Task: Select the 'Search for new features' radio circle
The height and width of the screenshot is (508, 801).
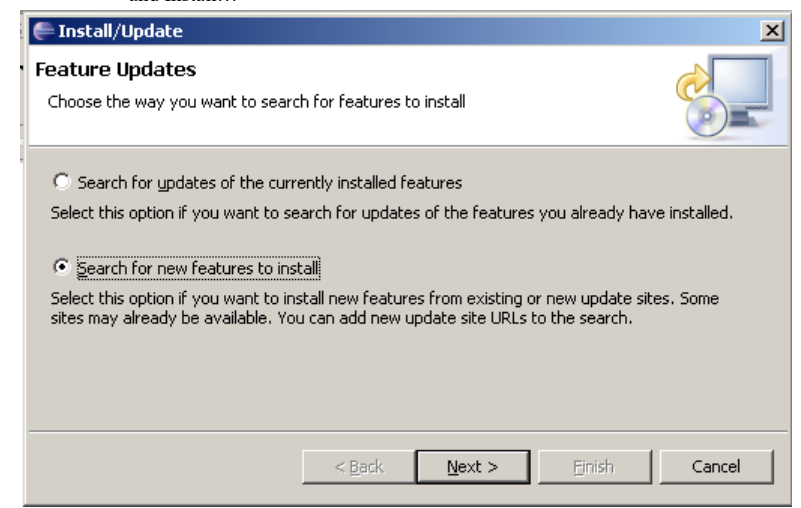Action: [x=61, y=267]
